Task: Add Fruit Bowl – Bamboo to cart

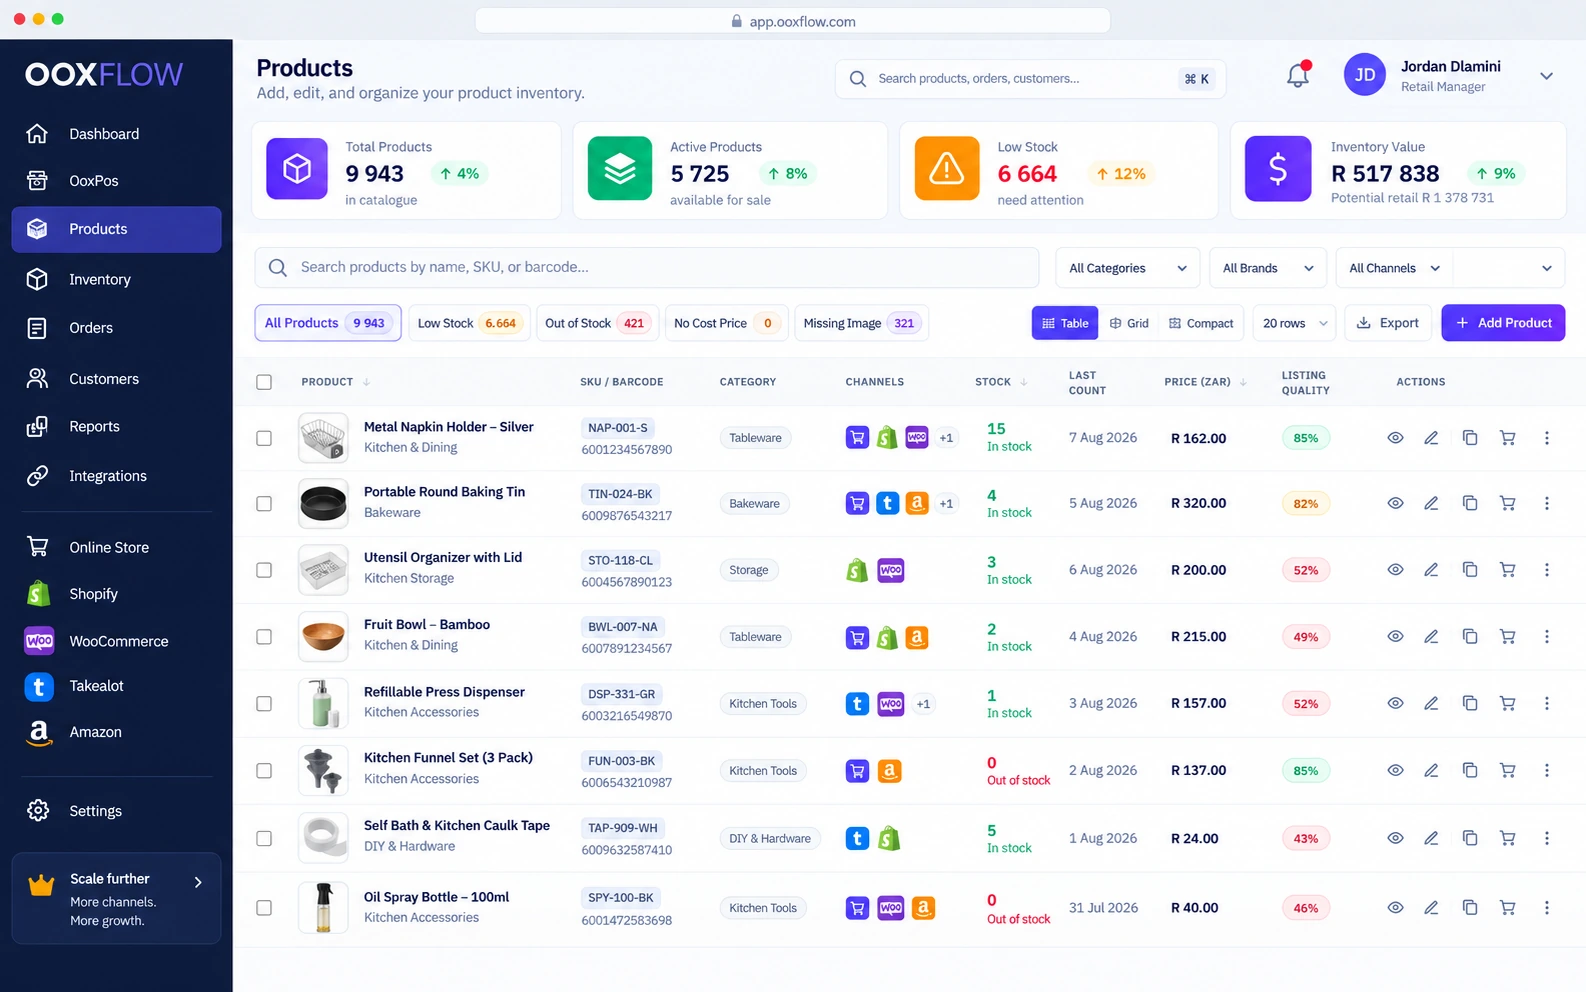Action: pyautogui.click(x=1507, y=637)
